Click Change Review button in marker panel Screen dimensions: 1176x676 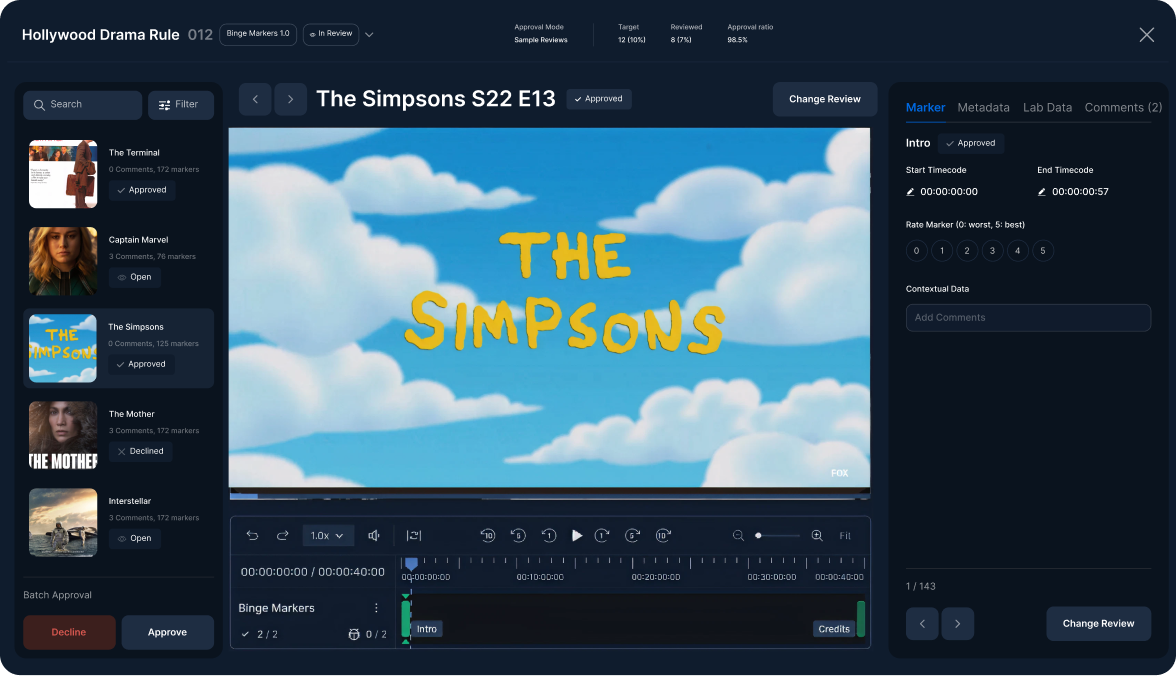pos(1098,623)
